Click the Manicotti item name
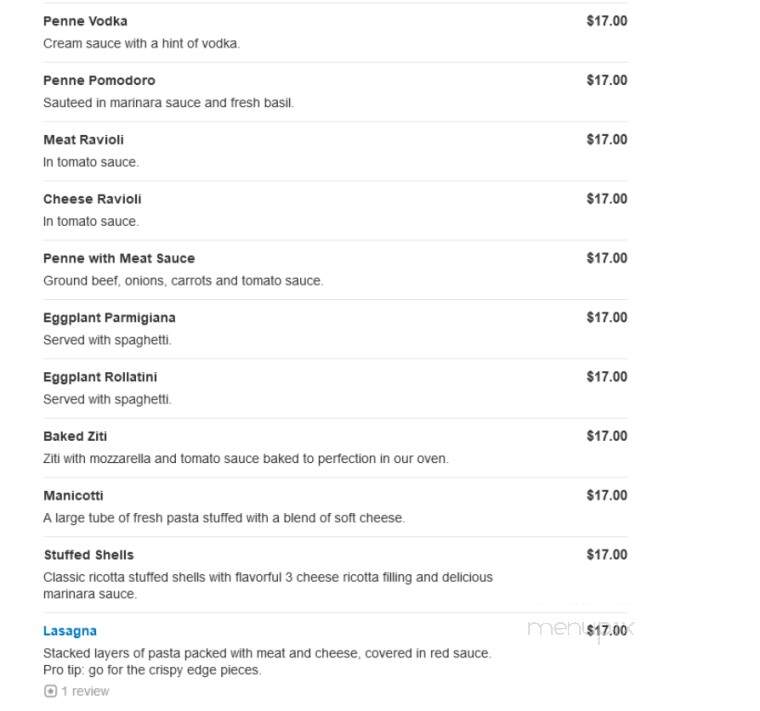 pos(73,495)
